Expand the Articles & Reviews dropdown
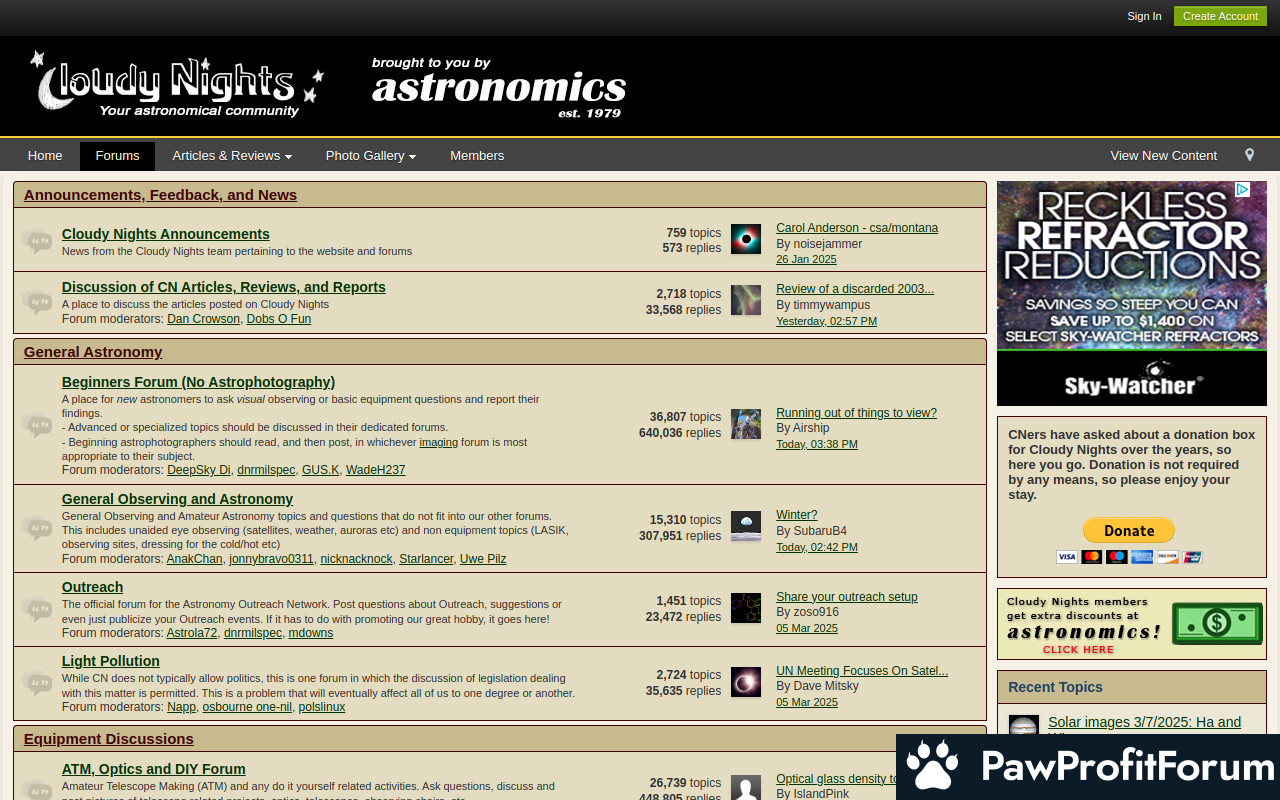Image resolution: width=1280 pixels, height=800 pixels. tap(232, 156)
